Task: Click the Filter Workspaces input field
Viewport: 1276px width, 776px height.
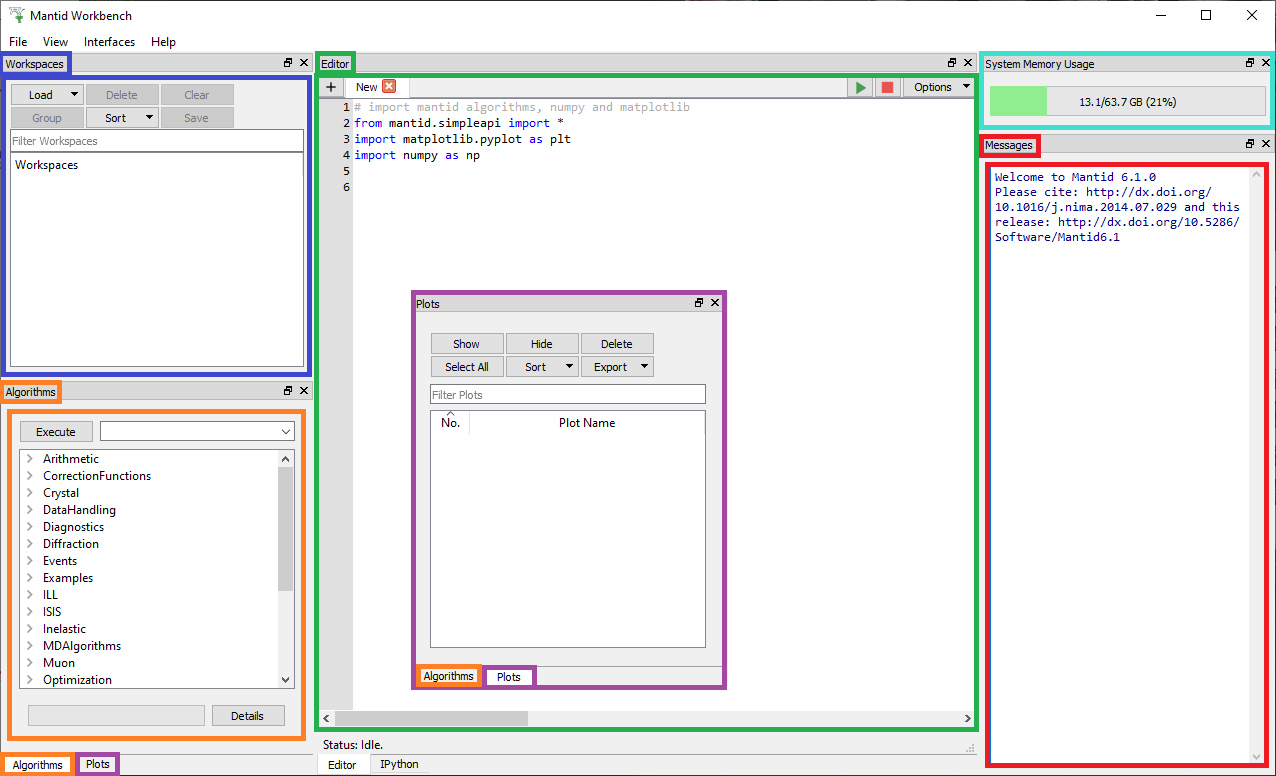Action: click(x=156, y=141)
